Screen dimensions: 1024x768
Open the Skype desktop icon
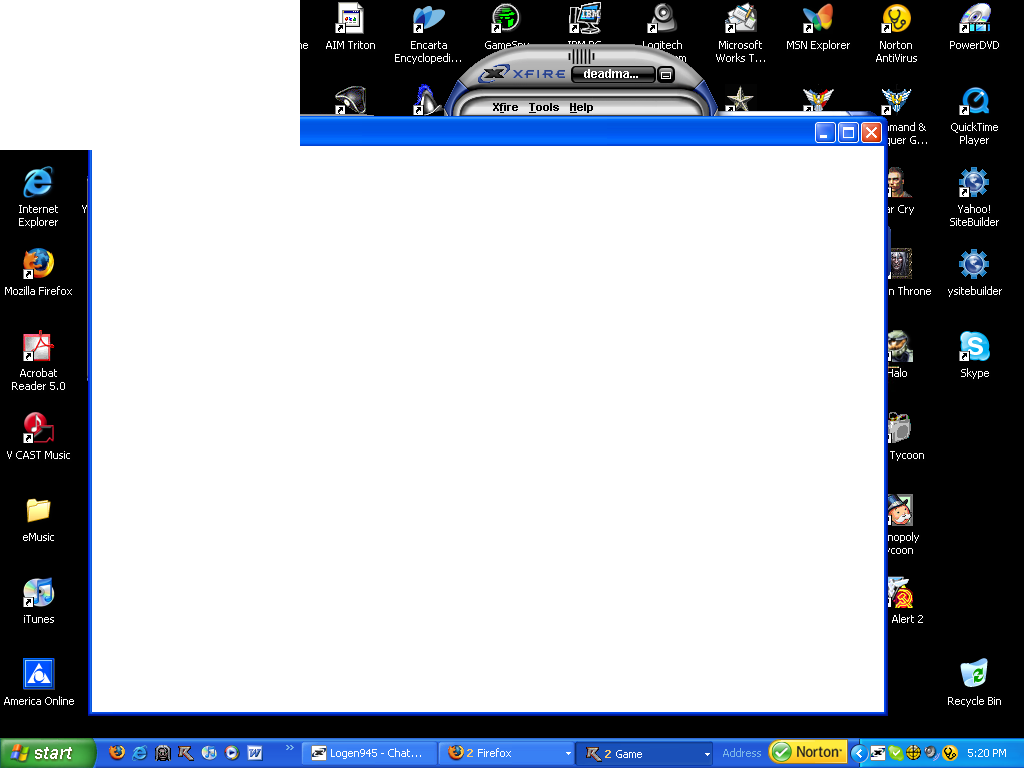(x=974, y=347)
